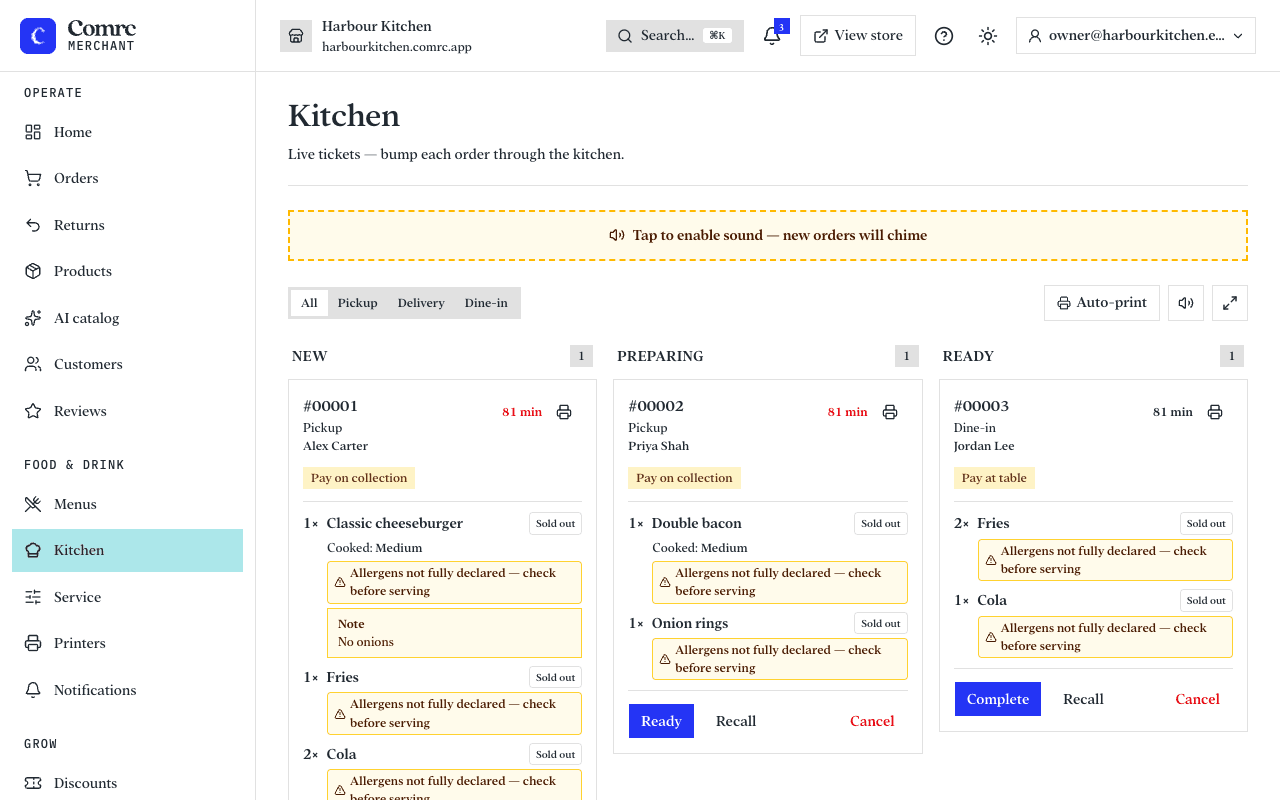Open Service settings in sidebar
The width and height of the screenshot is (1280, 800).
click(x=127, y=597)
